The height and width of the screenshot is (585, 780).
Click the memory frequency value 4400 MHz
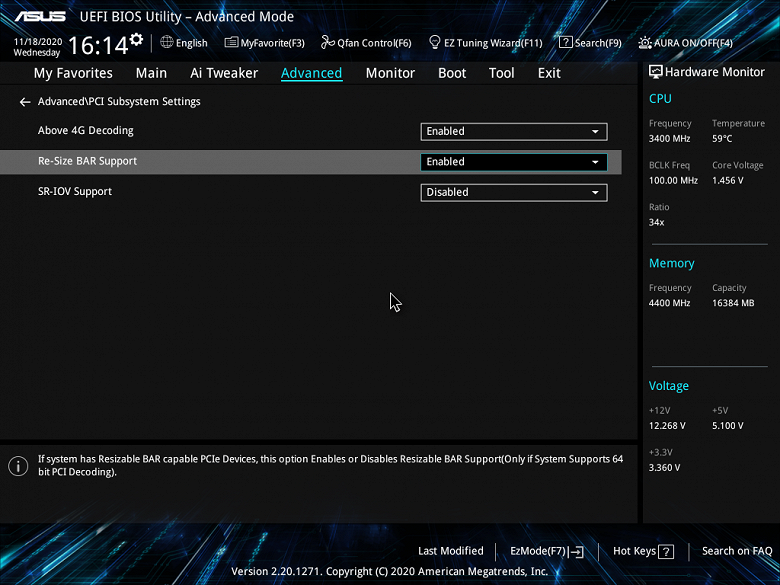click(x=669, y=303)
